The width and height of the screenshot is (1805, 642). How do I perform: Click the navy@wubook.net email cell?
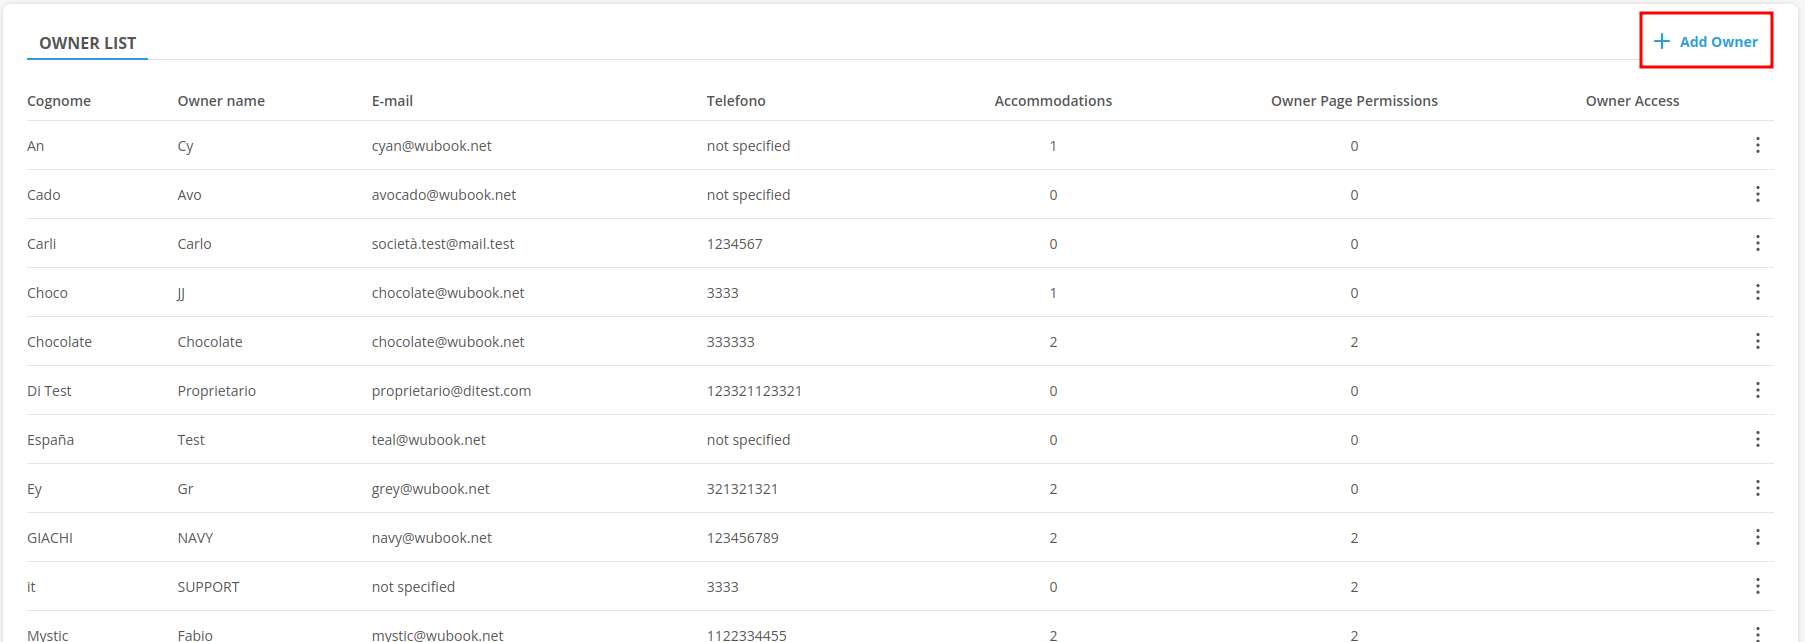pyautogui.click(x=431, y=538)
